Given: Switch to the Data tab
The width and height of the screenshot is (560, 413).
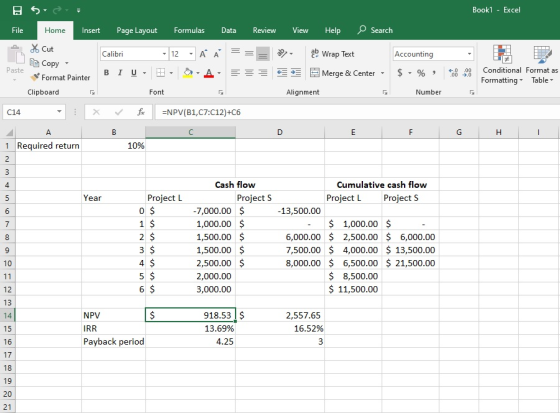Looking at the screenshot, I should (229, 30).
